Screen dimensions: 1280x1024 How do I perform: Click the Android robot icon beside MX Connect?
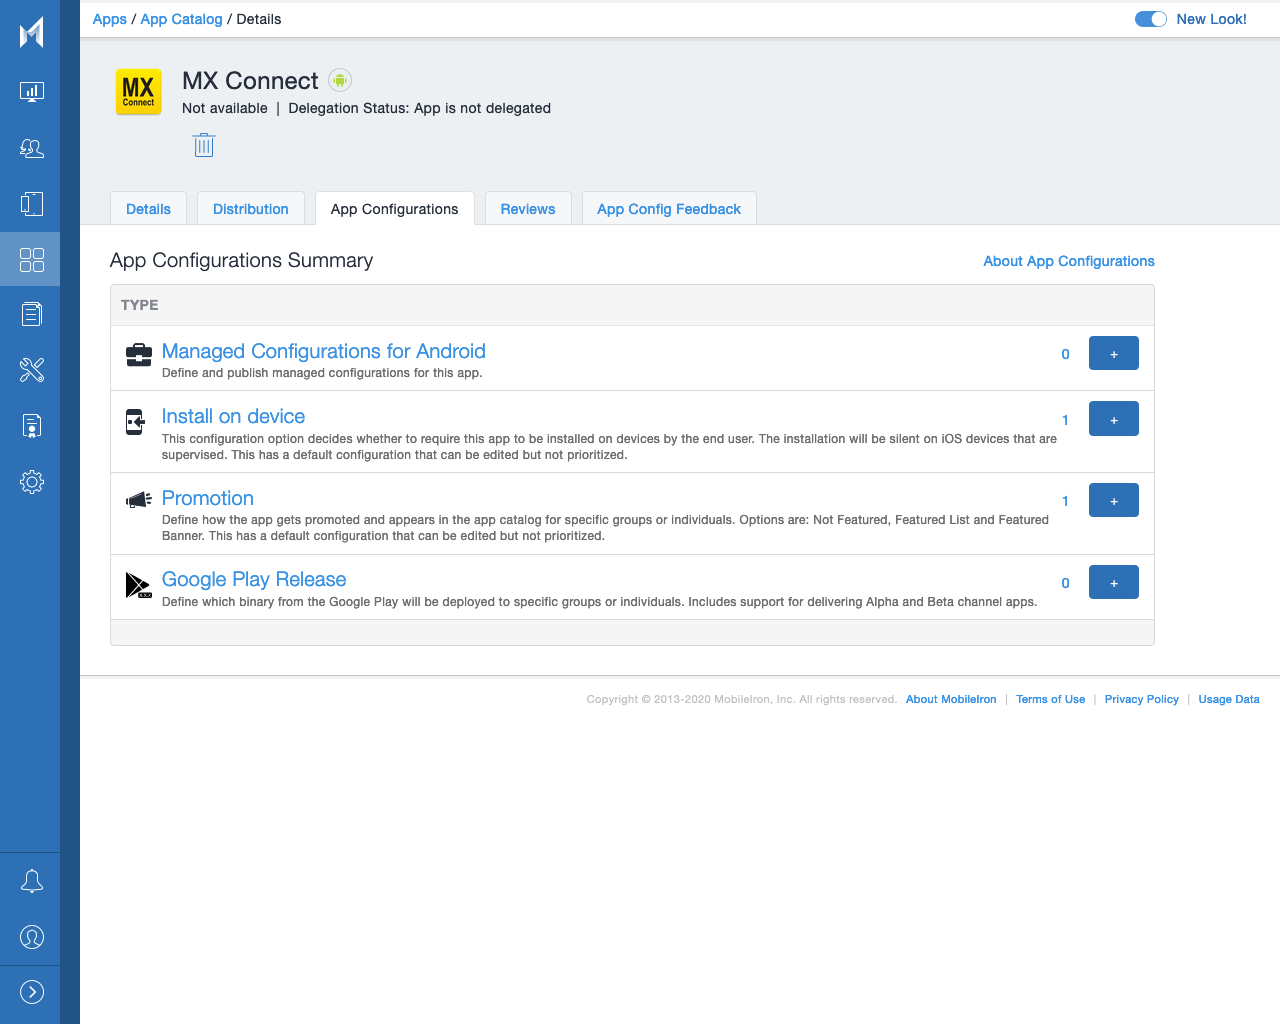click(340, 79)
